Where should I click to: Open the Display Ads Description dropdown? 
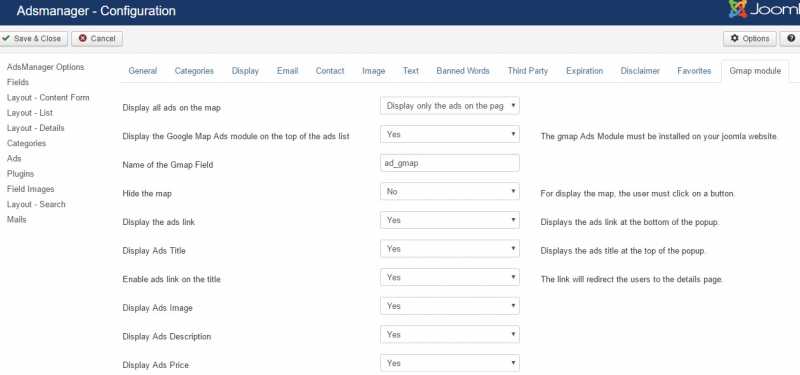[x=450, y=334]
